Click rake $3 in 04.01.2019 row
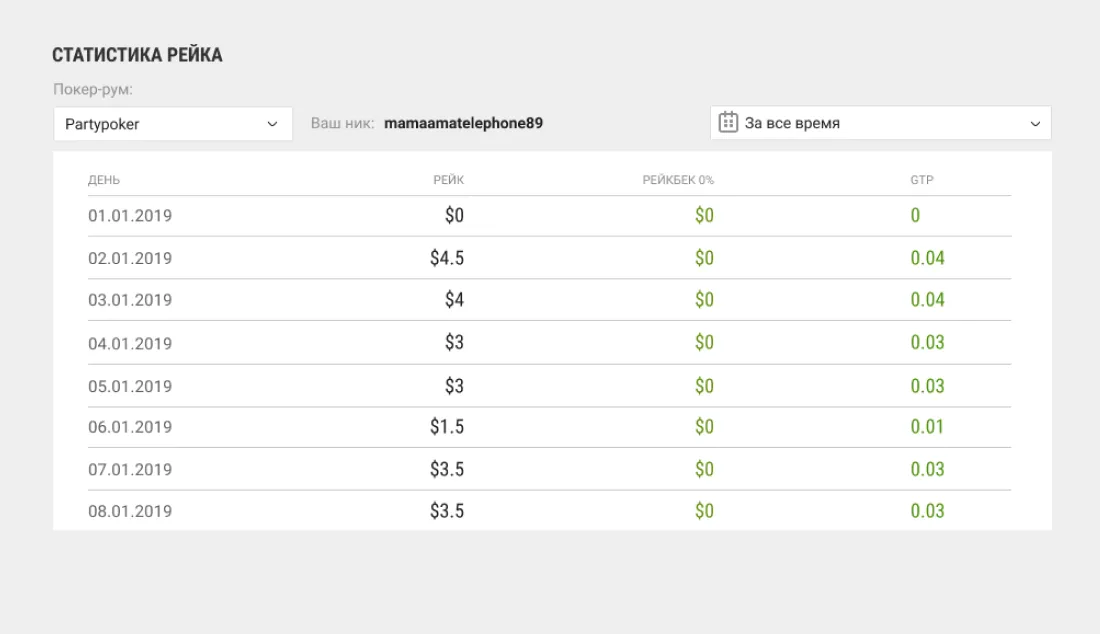Viewport: 1100px width, 634px height. click(x=454, y=342)
